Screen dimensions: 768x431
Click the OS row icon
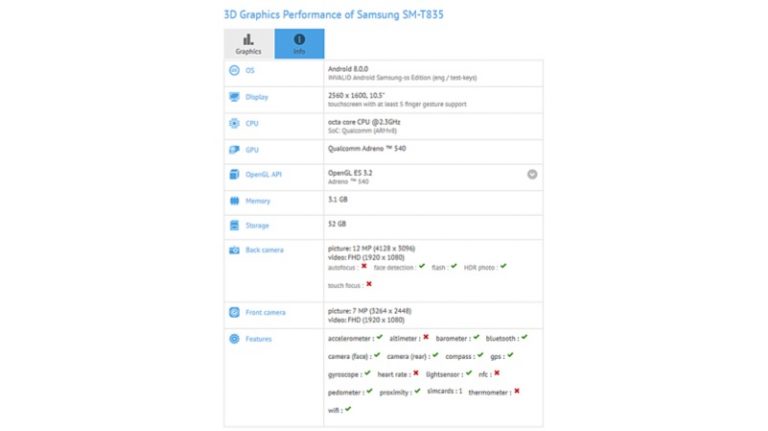click(234, 71)
